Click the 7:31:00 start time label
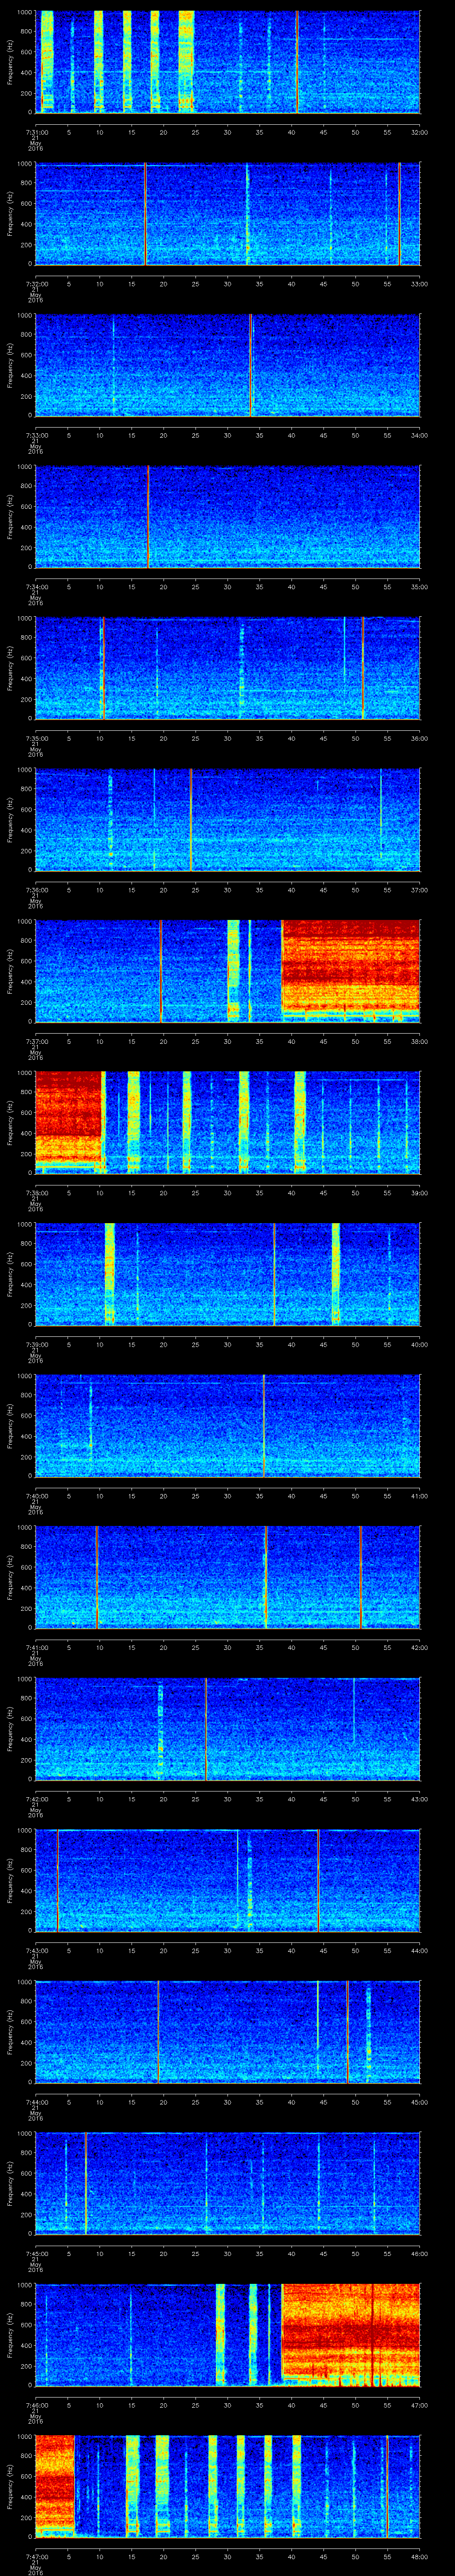 point(36,132)
